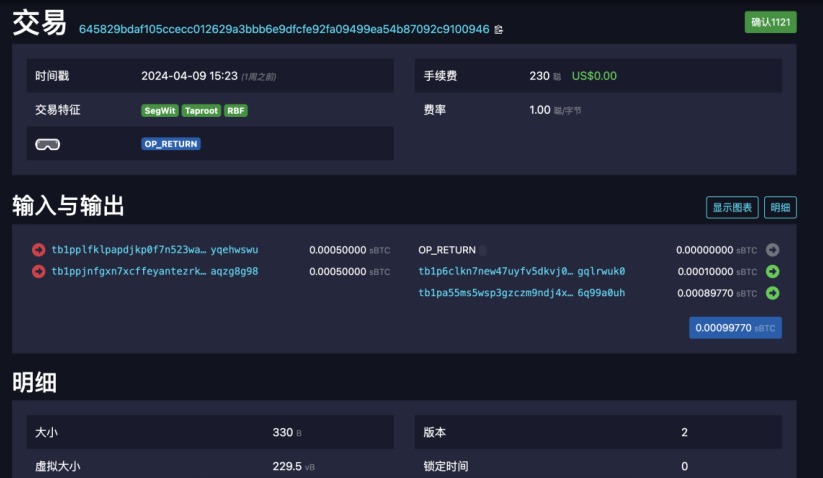Click red arrow beside second input tb1ppjnfgxn7

(39, 271)
